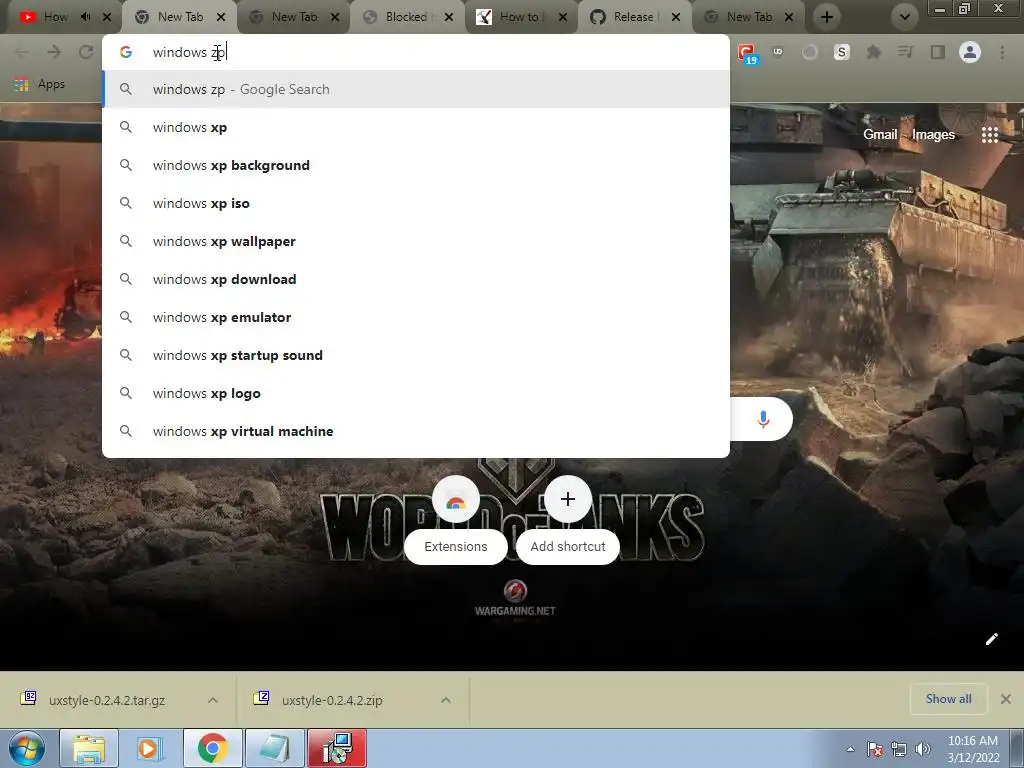Select 'windows zp - Google Search' suggestion
The height and width of the screenshot is (768, 1024).
coord(415,89)
